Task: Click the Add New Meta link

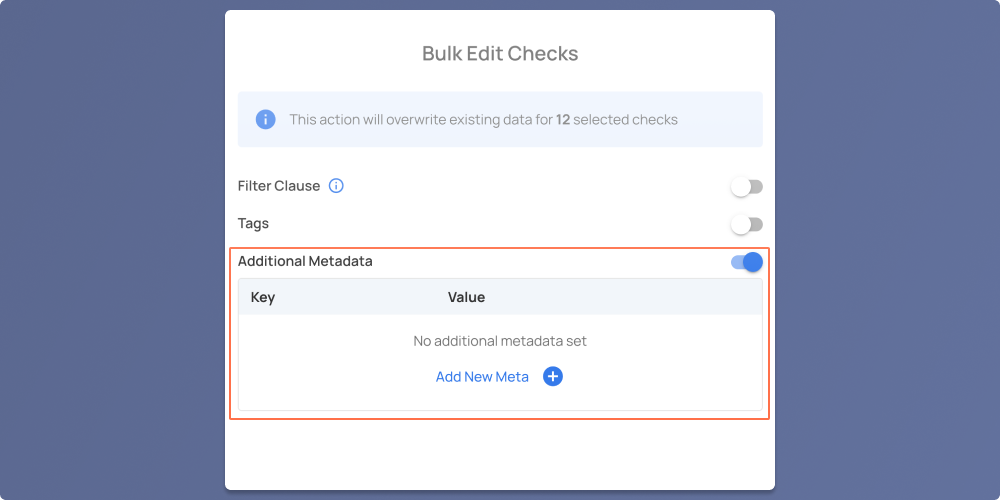Action: pyautogui.click(x=482, y=377)
